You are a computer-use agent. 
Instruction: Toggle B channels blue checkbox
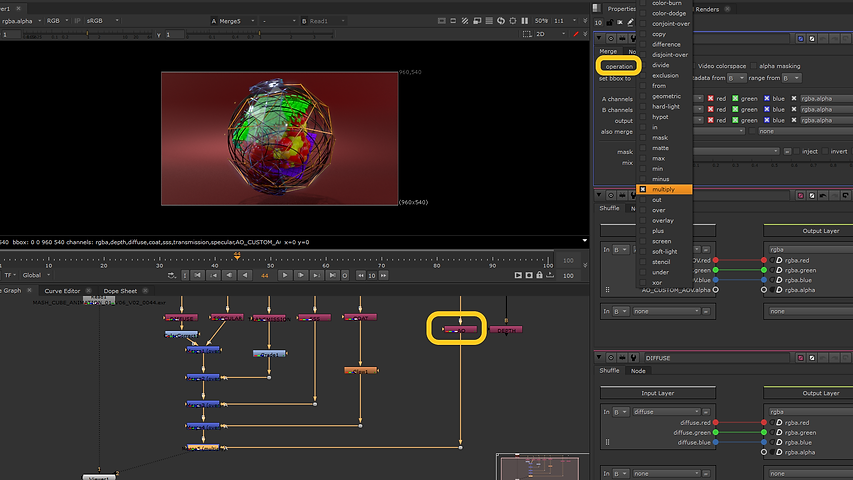(x=767, y=109)
